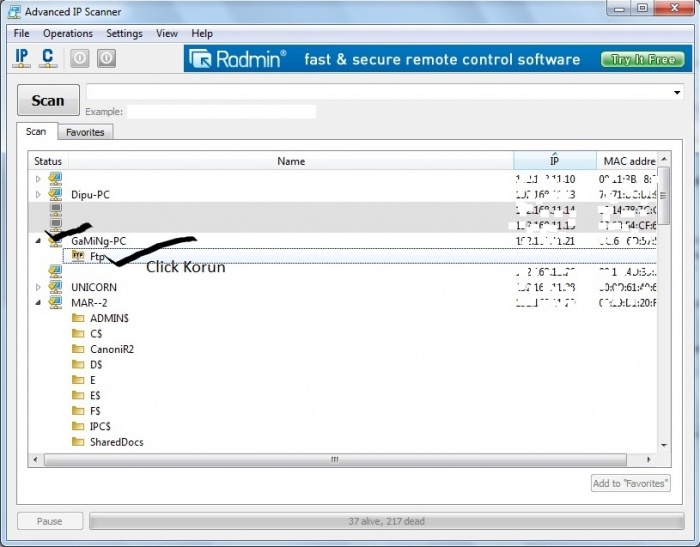
Task: Select the MAR--2 name text
Action: click(89, 303)
